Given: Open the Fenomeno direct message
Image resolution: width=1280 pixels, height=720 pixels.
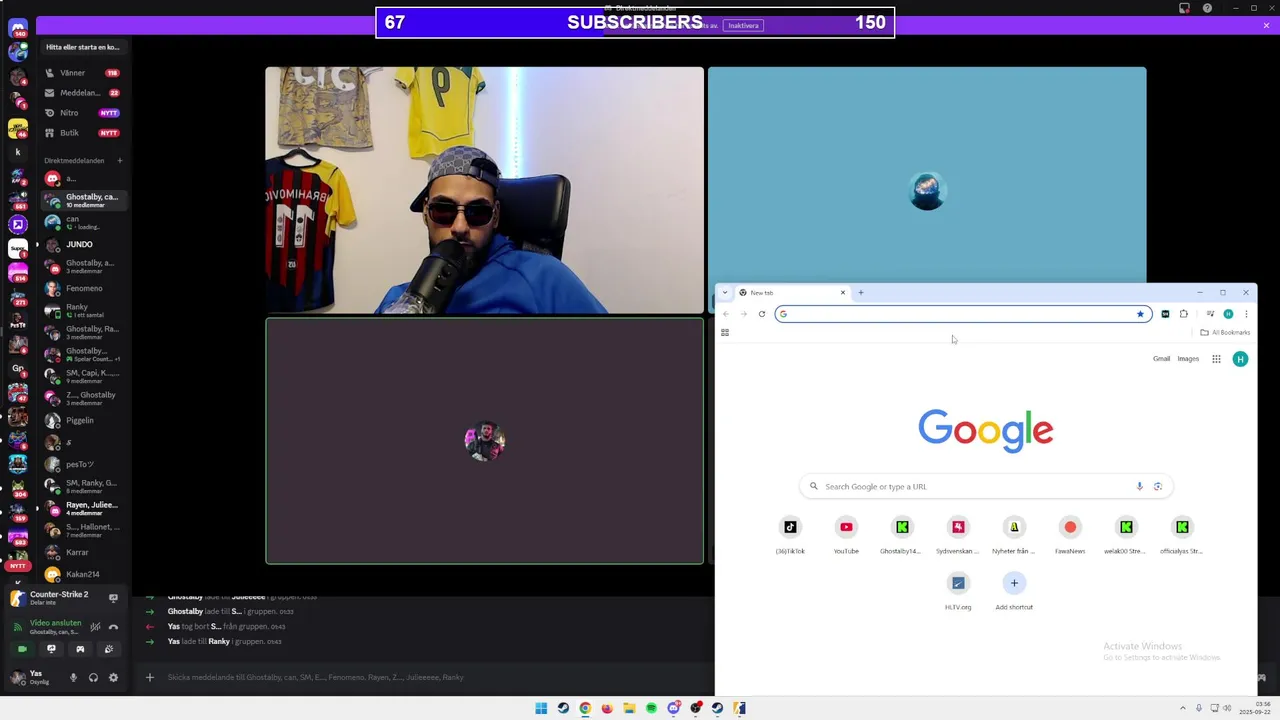Looking at the screenshot, I should 82,289.
